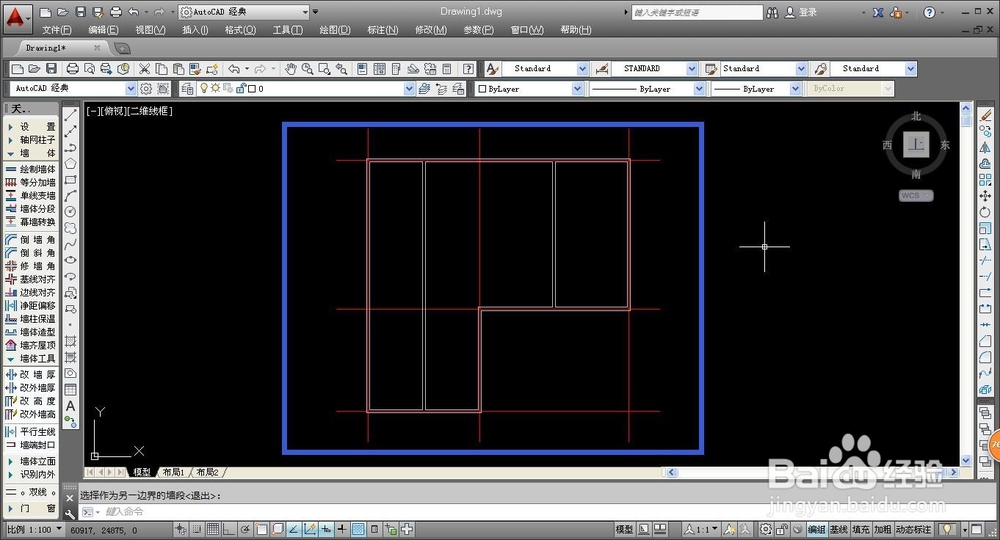
Task: Toggle the 加粗 status bar button
Action: click(883, 529)
